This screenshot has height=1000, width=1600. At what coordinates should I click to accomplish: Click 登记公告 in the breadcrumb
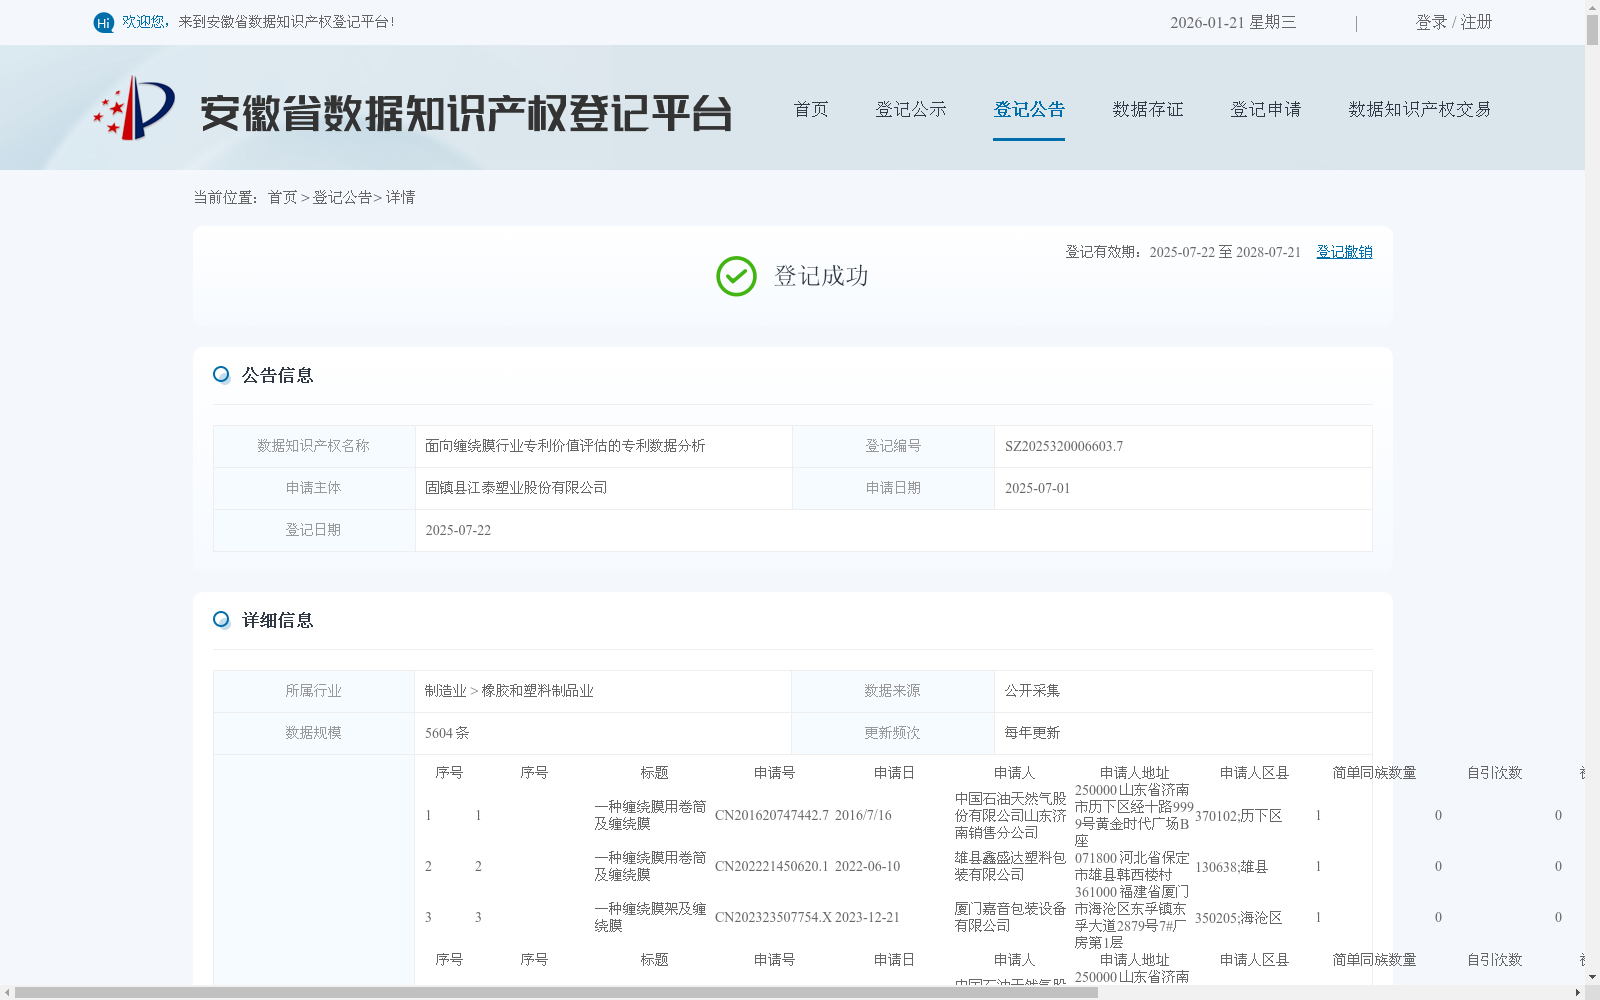coord(342,197)
